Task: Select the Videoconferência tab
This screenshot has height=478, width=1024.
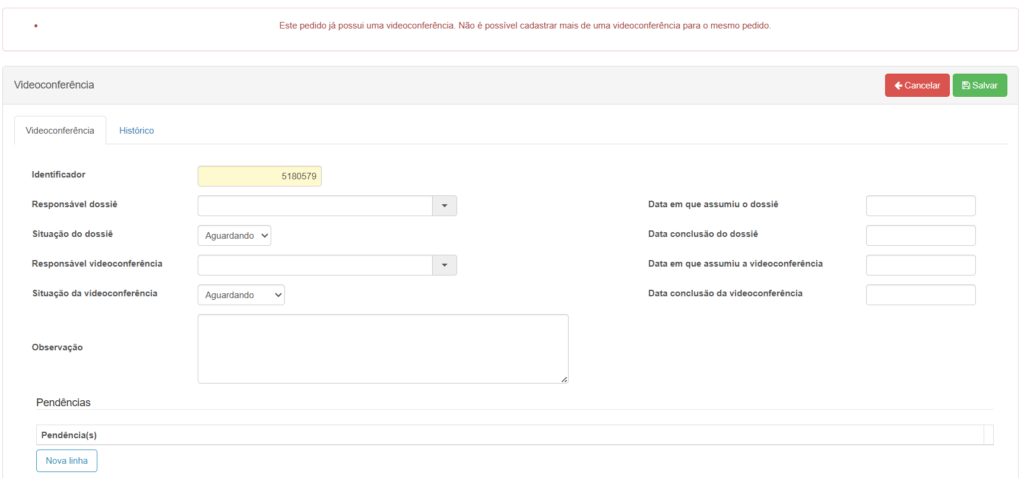Action: click(60, 131)
